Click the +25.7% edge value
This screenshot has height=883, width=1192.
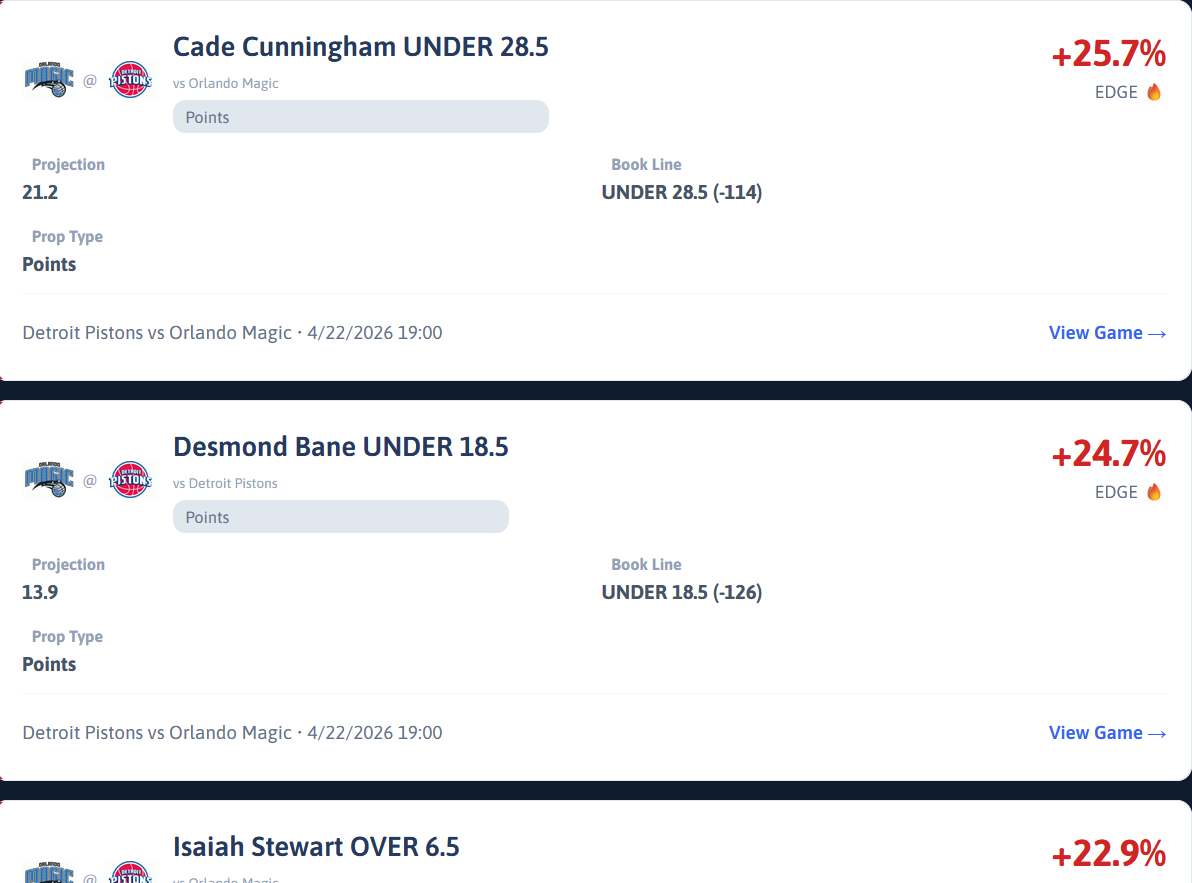tap(1108, 54)
